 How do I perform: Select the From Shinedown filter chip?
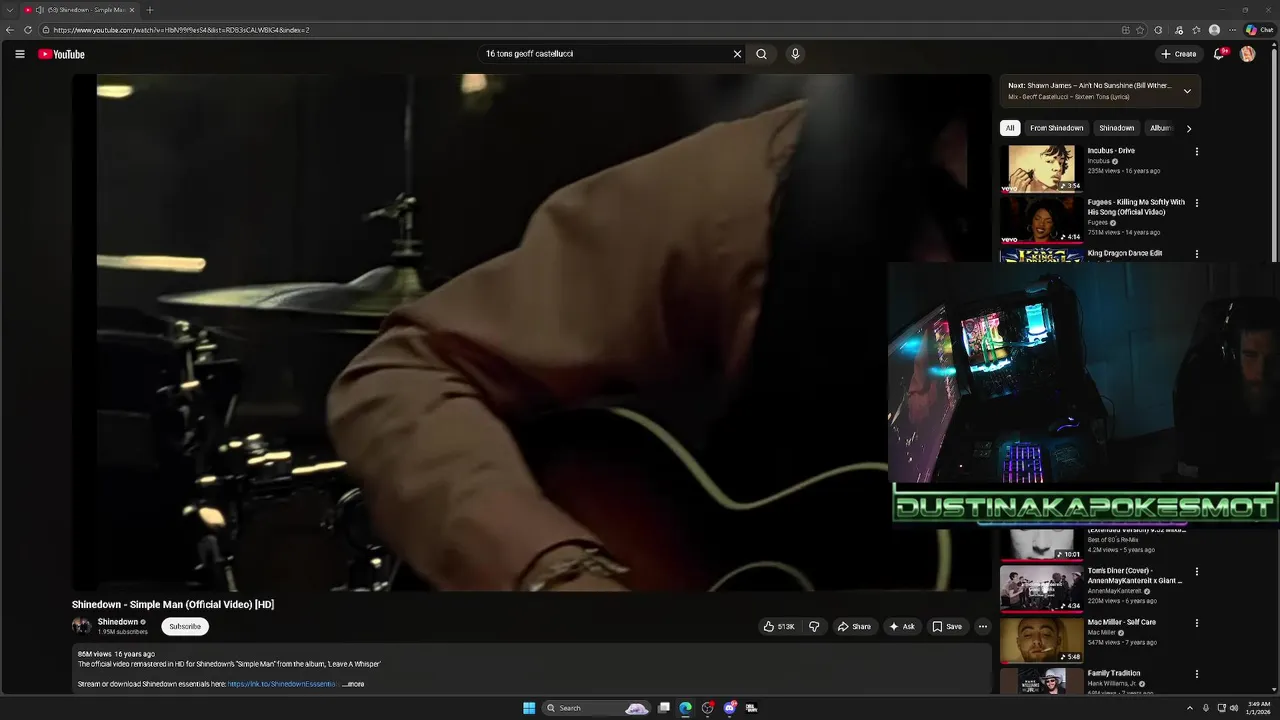1056,128
